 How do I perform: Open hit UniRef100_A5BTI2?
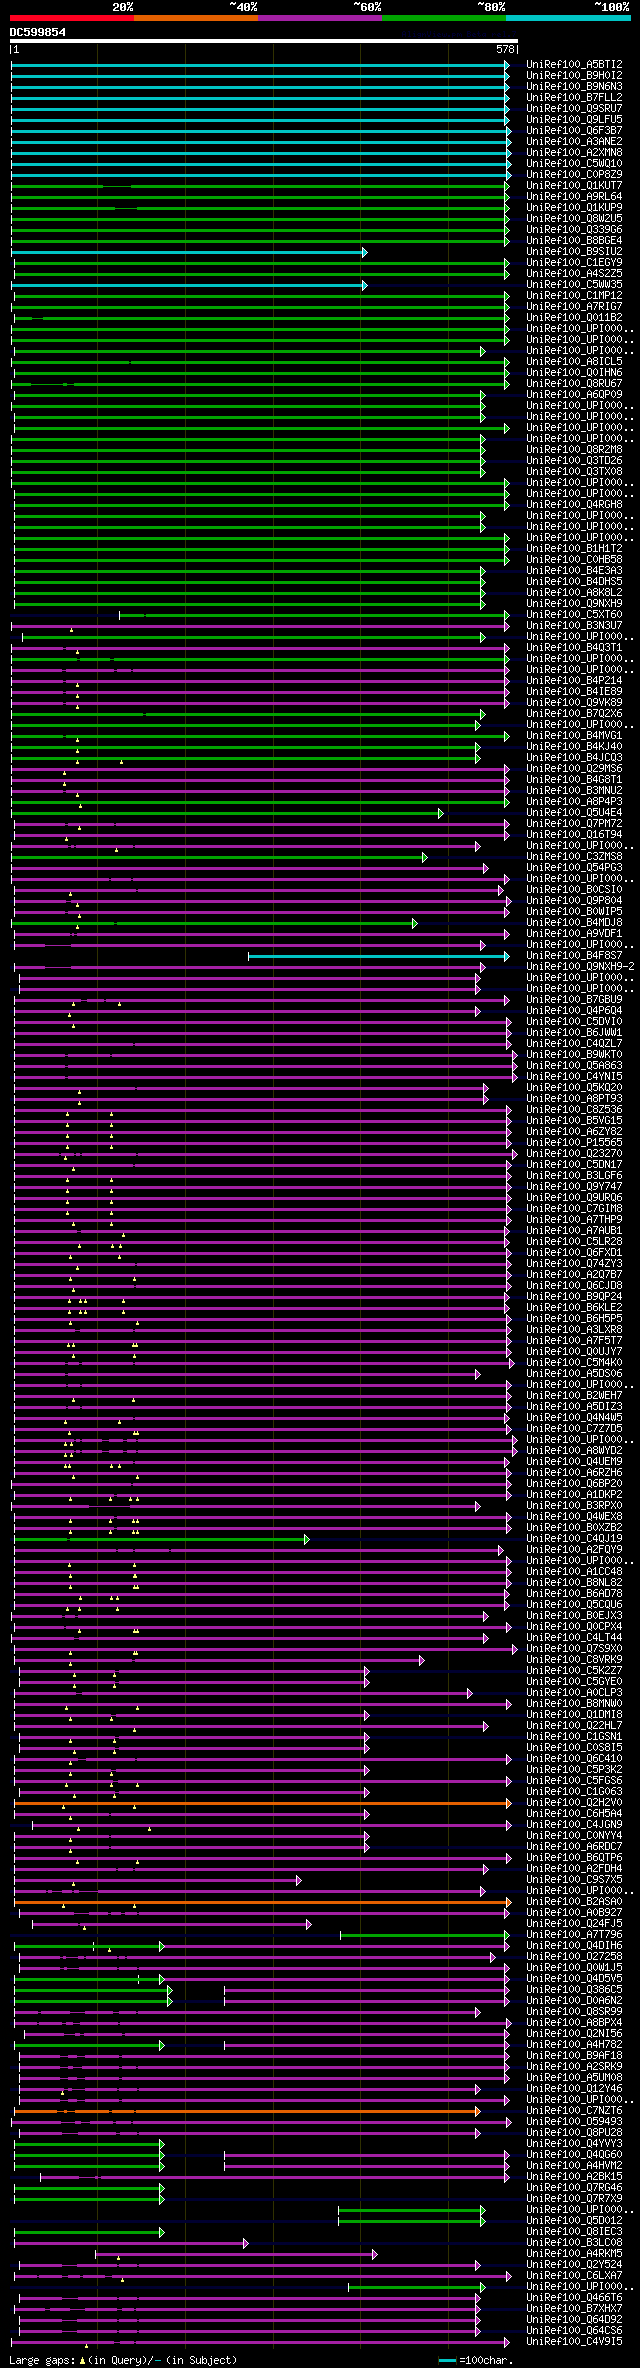(574, 64)
